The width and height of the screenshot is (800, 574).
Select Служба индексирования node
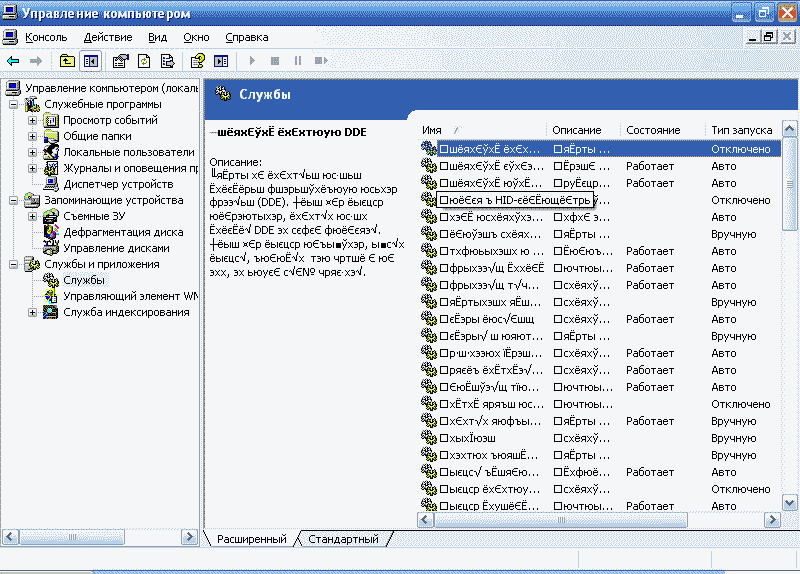click(x=126, y=312)
